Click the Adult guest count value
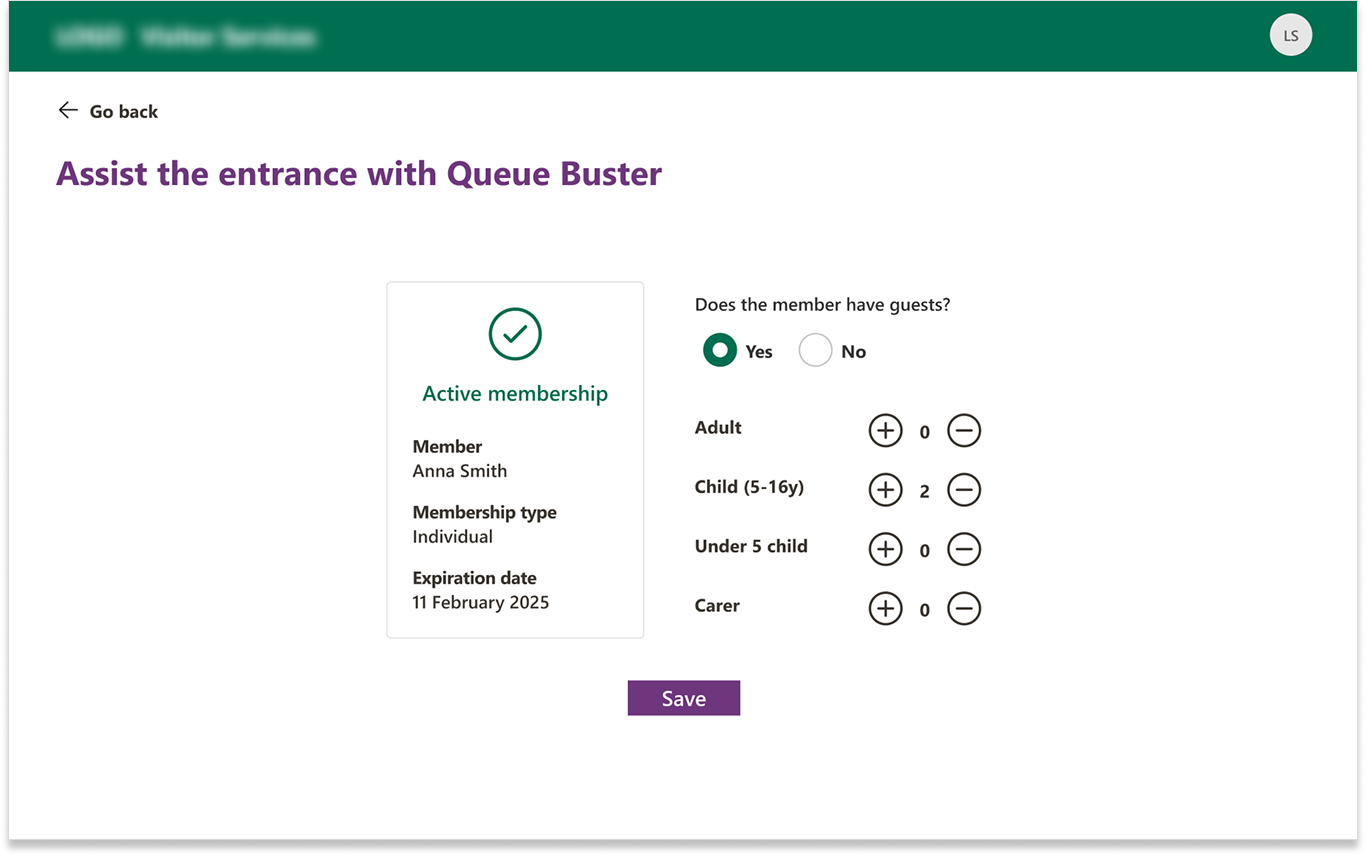Viewport: 1366px width, 856px height. [925, 432]
